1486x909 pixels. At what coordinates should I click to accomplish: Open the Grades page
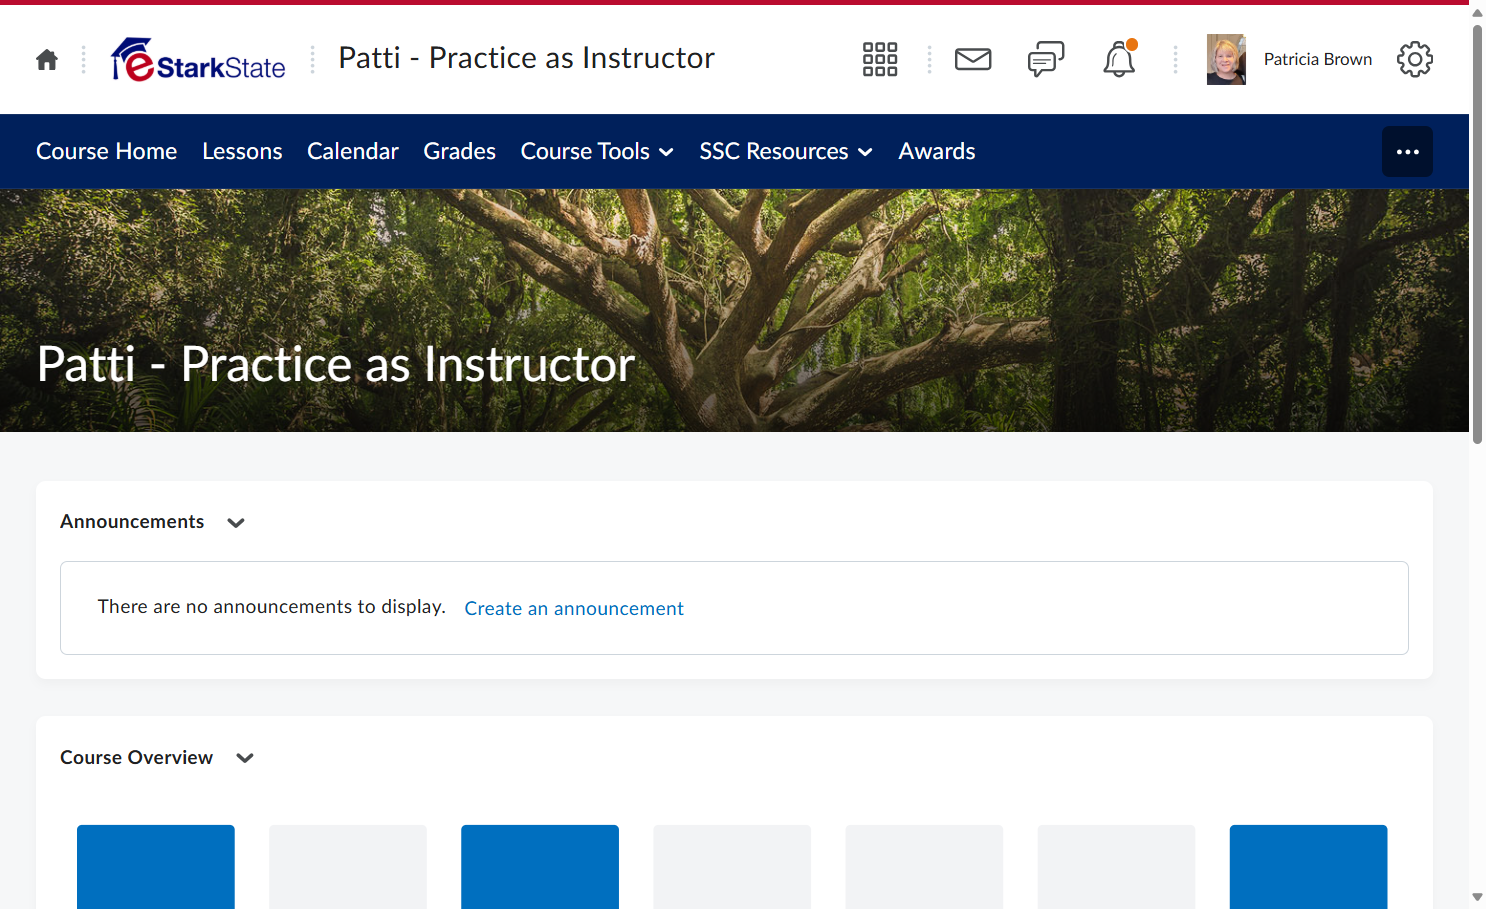pyautogui.click(x=460, y=151)
